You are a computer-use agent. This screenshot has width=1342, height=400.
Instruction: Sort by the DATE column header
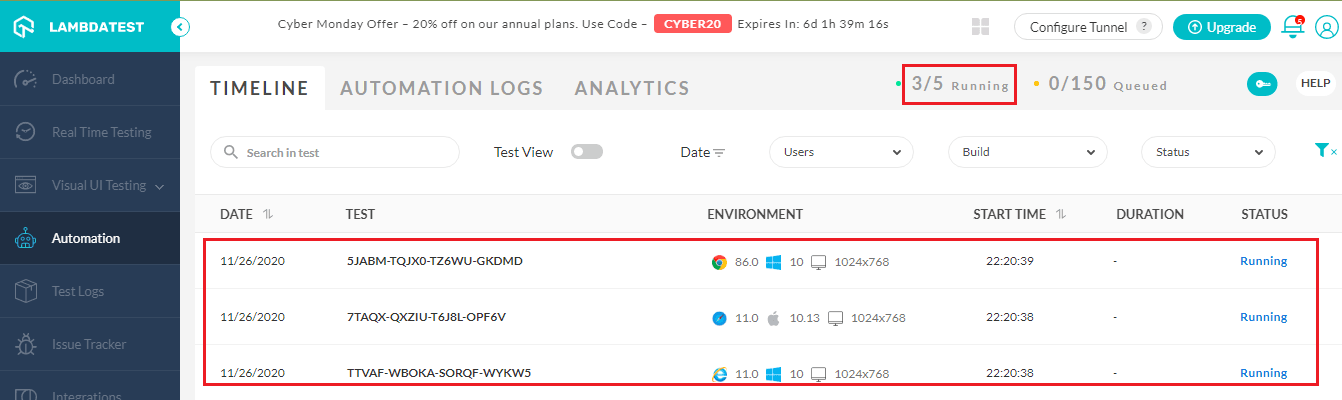[247, 214]
